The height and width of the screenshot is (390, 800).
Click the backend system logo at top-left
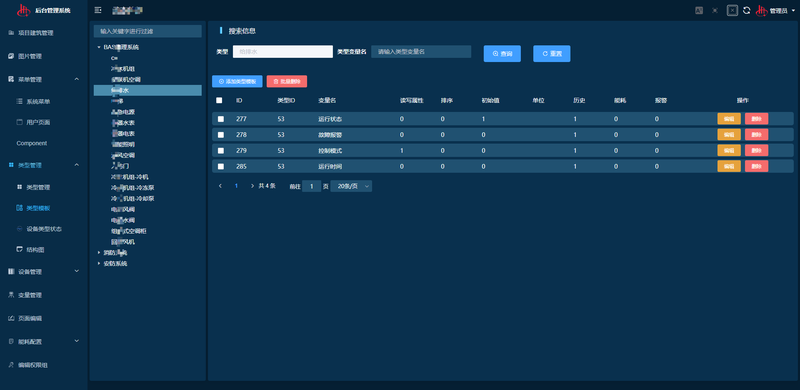23,10
